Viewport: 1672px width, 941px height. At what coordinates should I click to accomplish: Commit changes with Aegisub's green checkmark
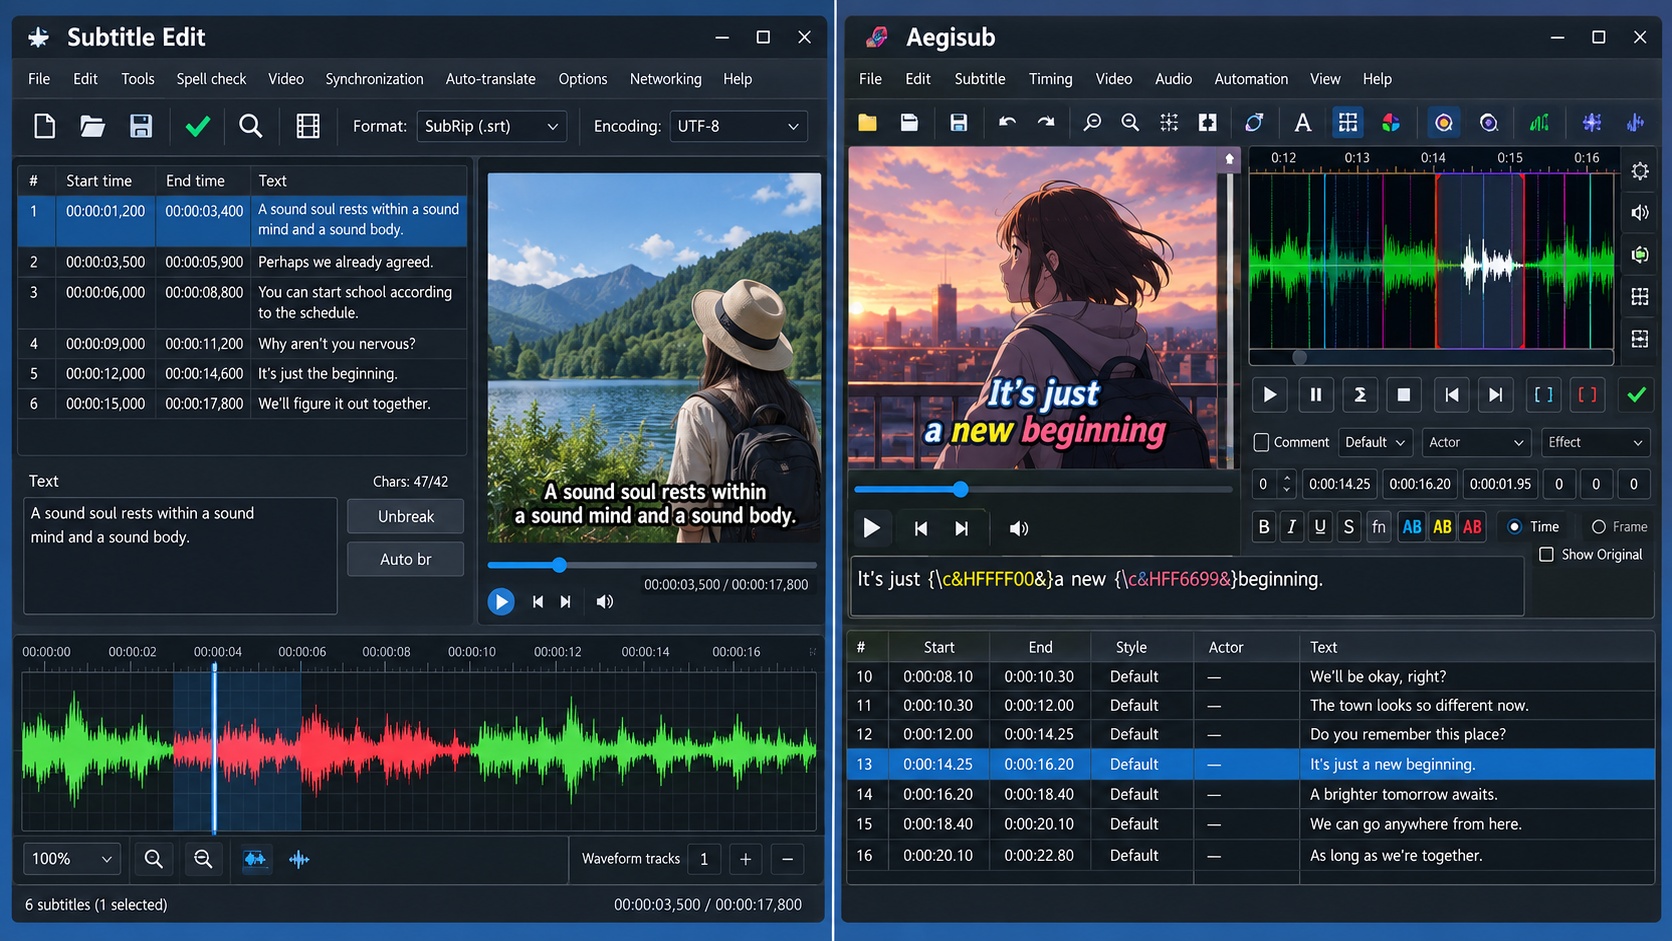point(1636,395)
